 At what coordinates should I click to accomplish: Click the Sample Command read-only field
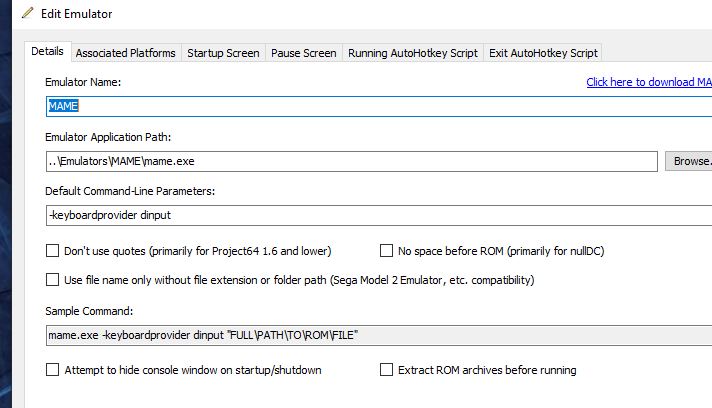(x=379, y=335)
